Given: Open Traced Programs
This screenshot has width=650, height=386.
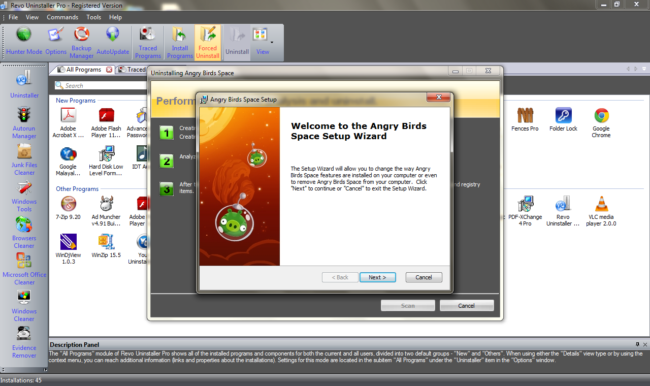Looking at the screenshot, I should [x=148, y=43].
